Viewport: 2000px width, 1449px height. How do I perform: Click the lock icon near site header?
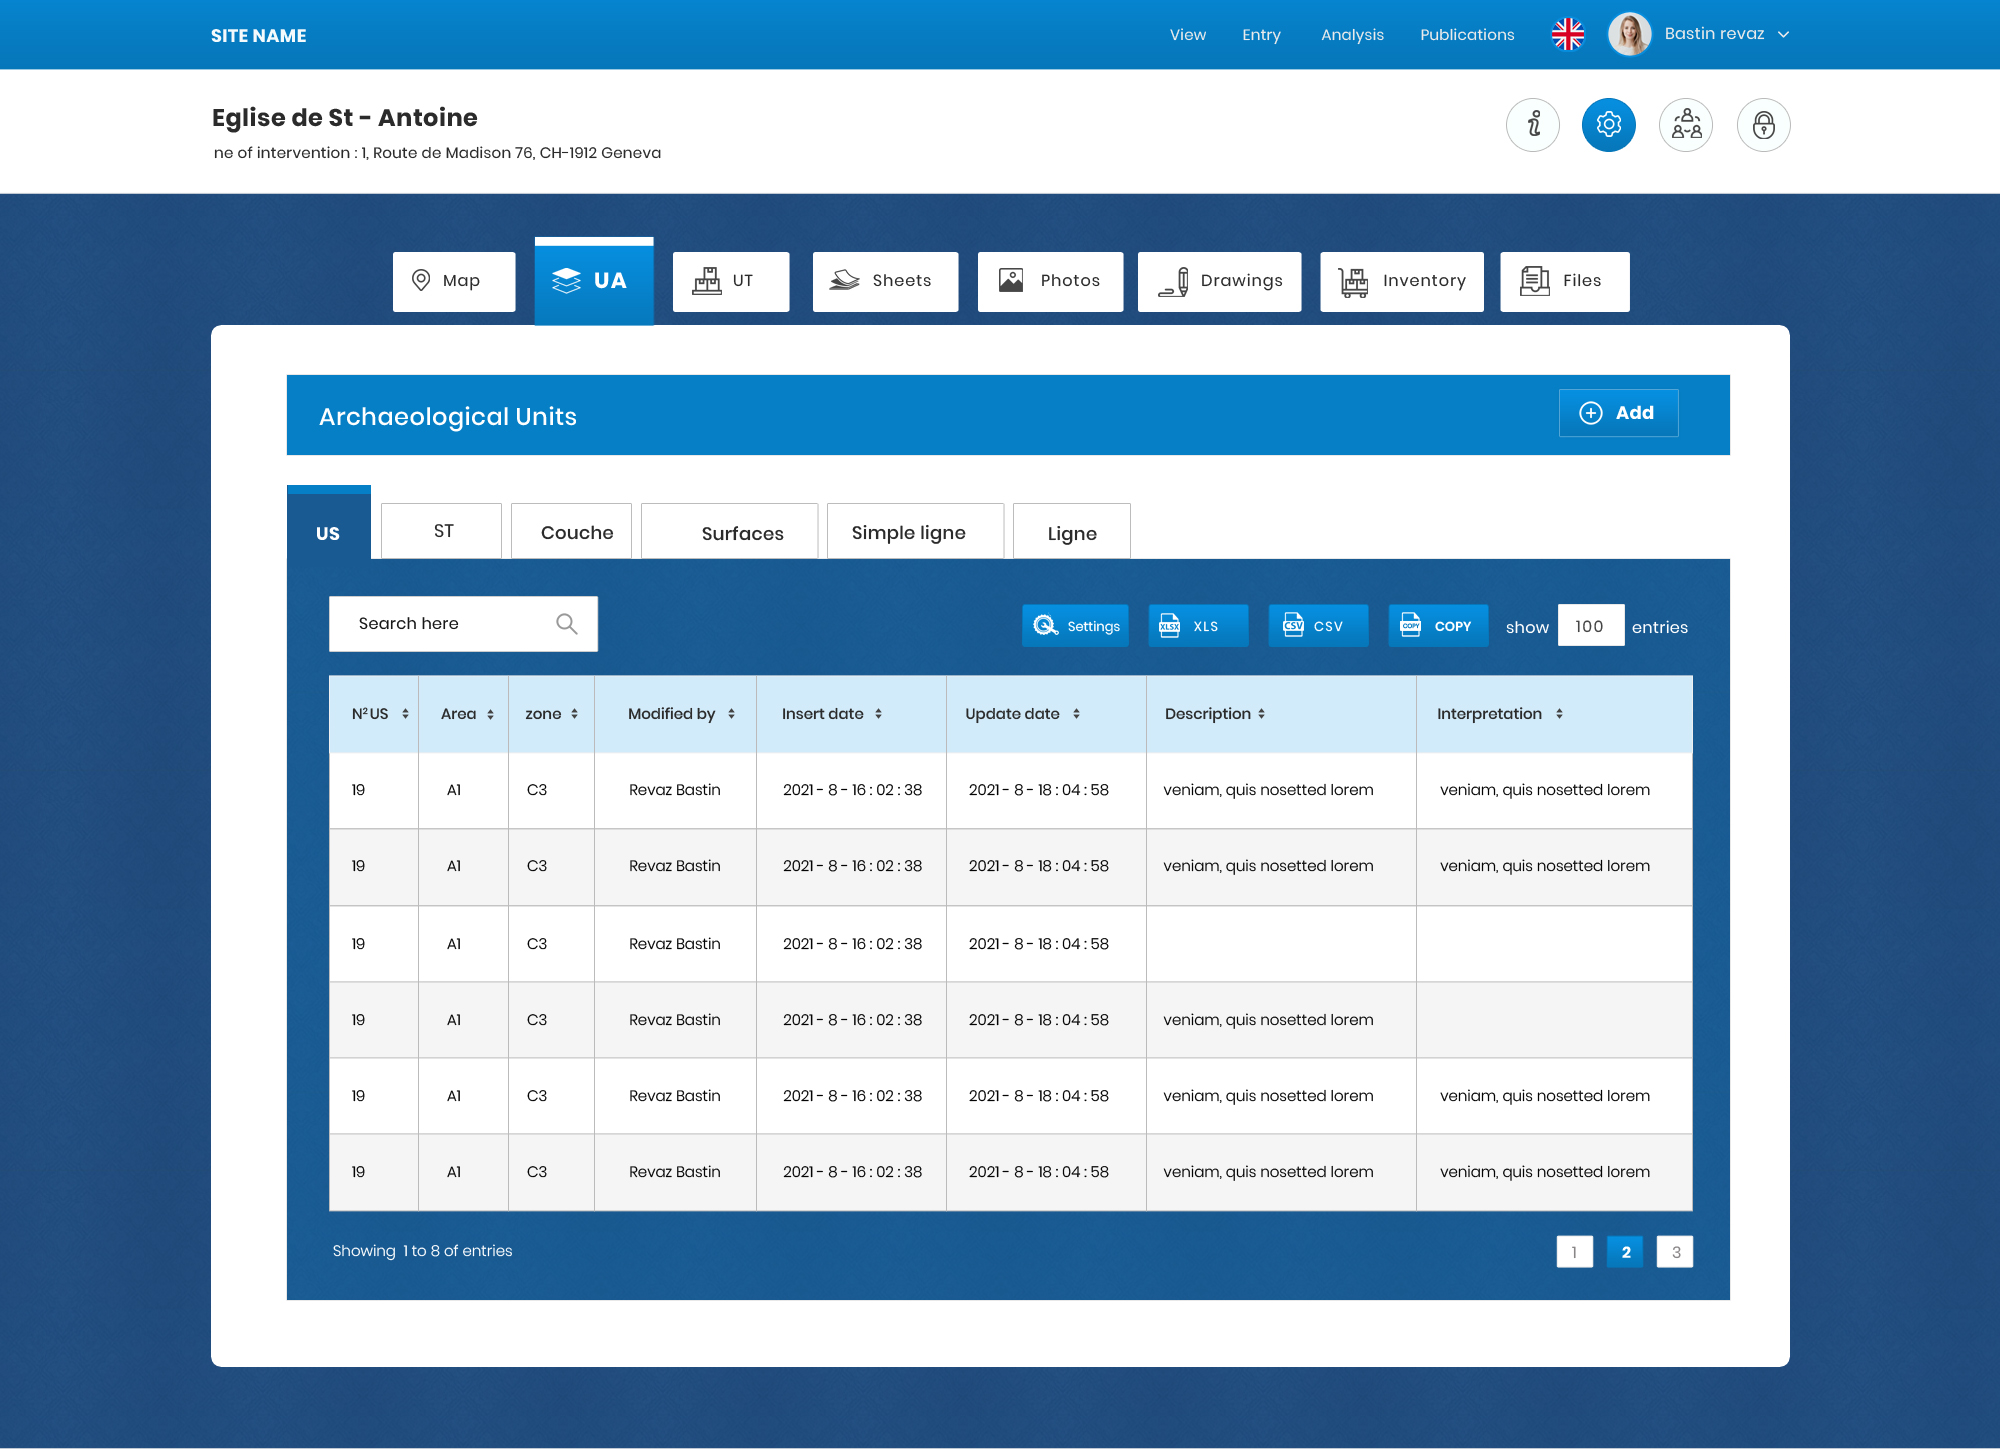click(x=1763, y=125)
